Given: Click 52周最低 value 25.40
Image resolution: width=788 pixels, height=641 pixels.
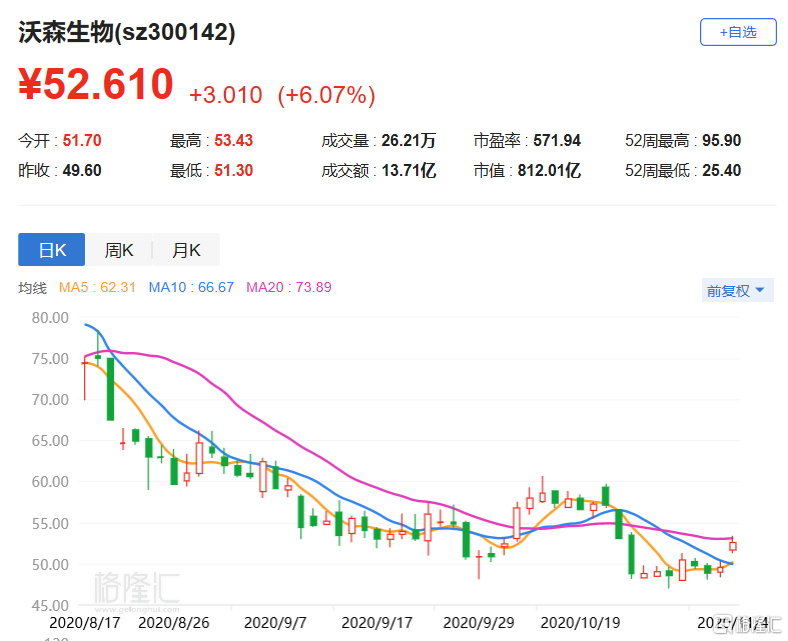Looking at the screenshot, I should 722,170.
